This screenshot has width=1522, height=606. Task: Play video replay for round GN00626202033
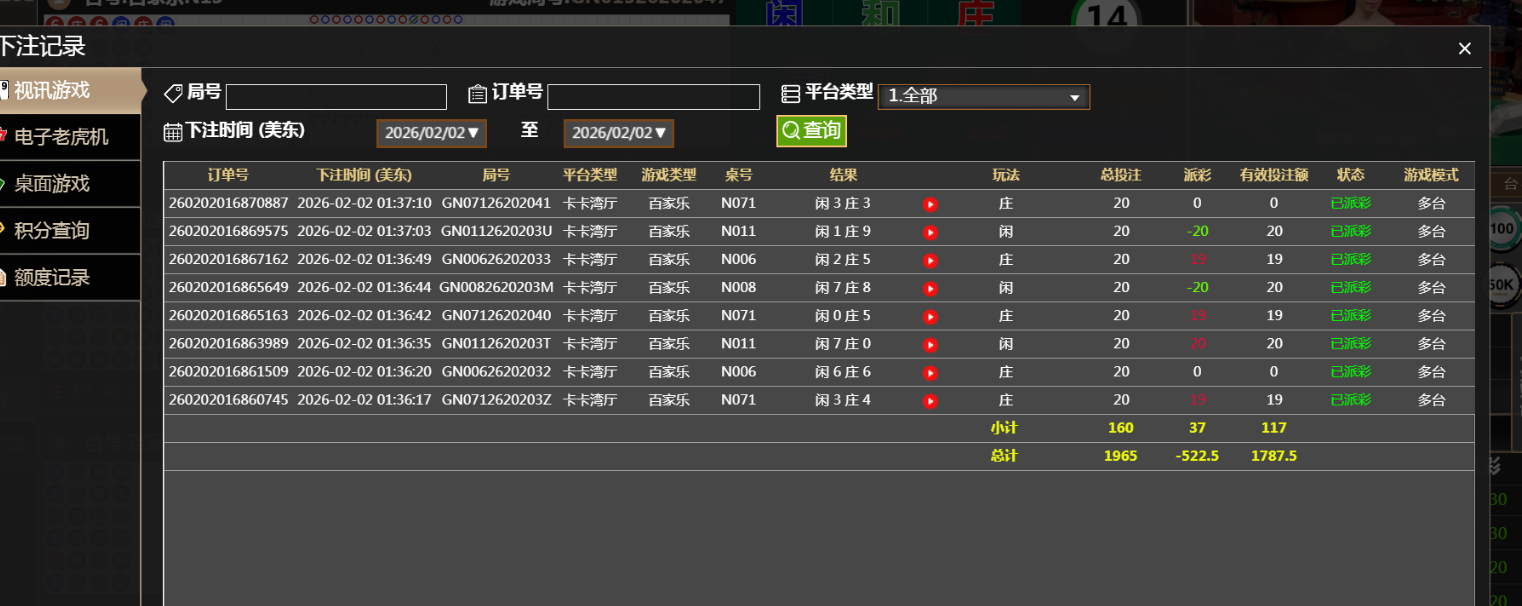930,260
